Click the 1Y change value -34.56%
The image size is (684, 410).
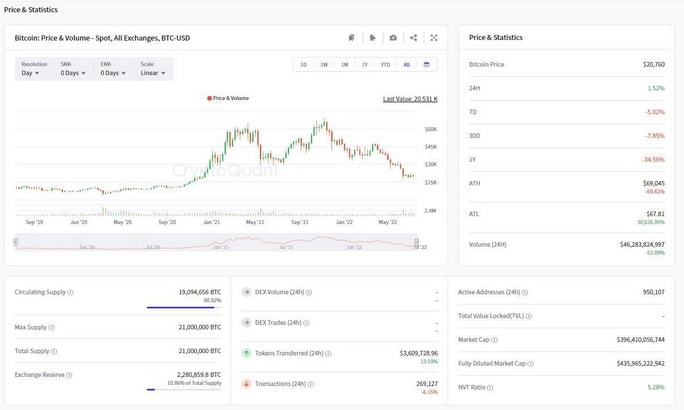tap(653, 160)
